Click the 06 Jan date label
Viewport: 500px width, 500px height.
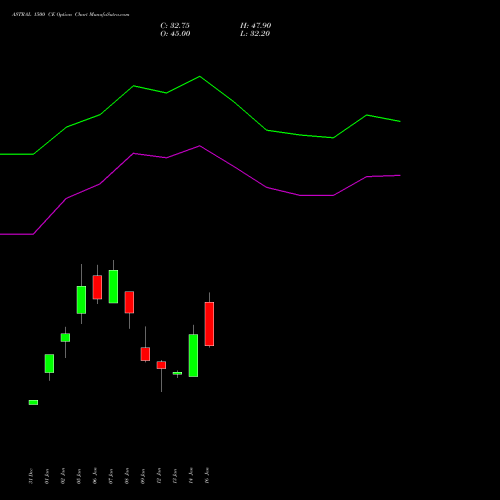click(95, 476)
